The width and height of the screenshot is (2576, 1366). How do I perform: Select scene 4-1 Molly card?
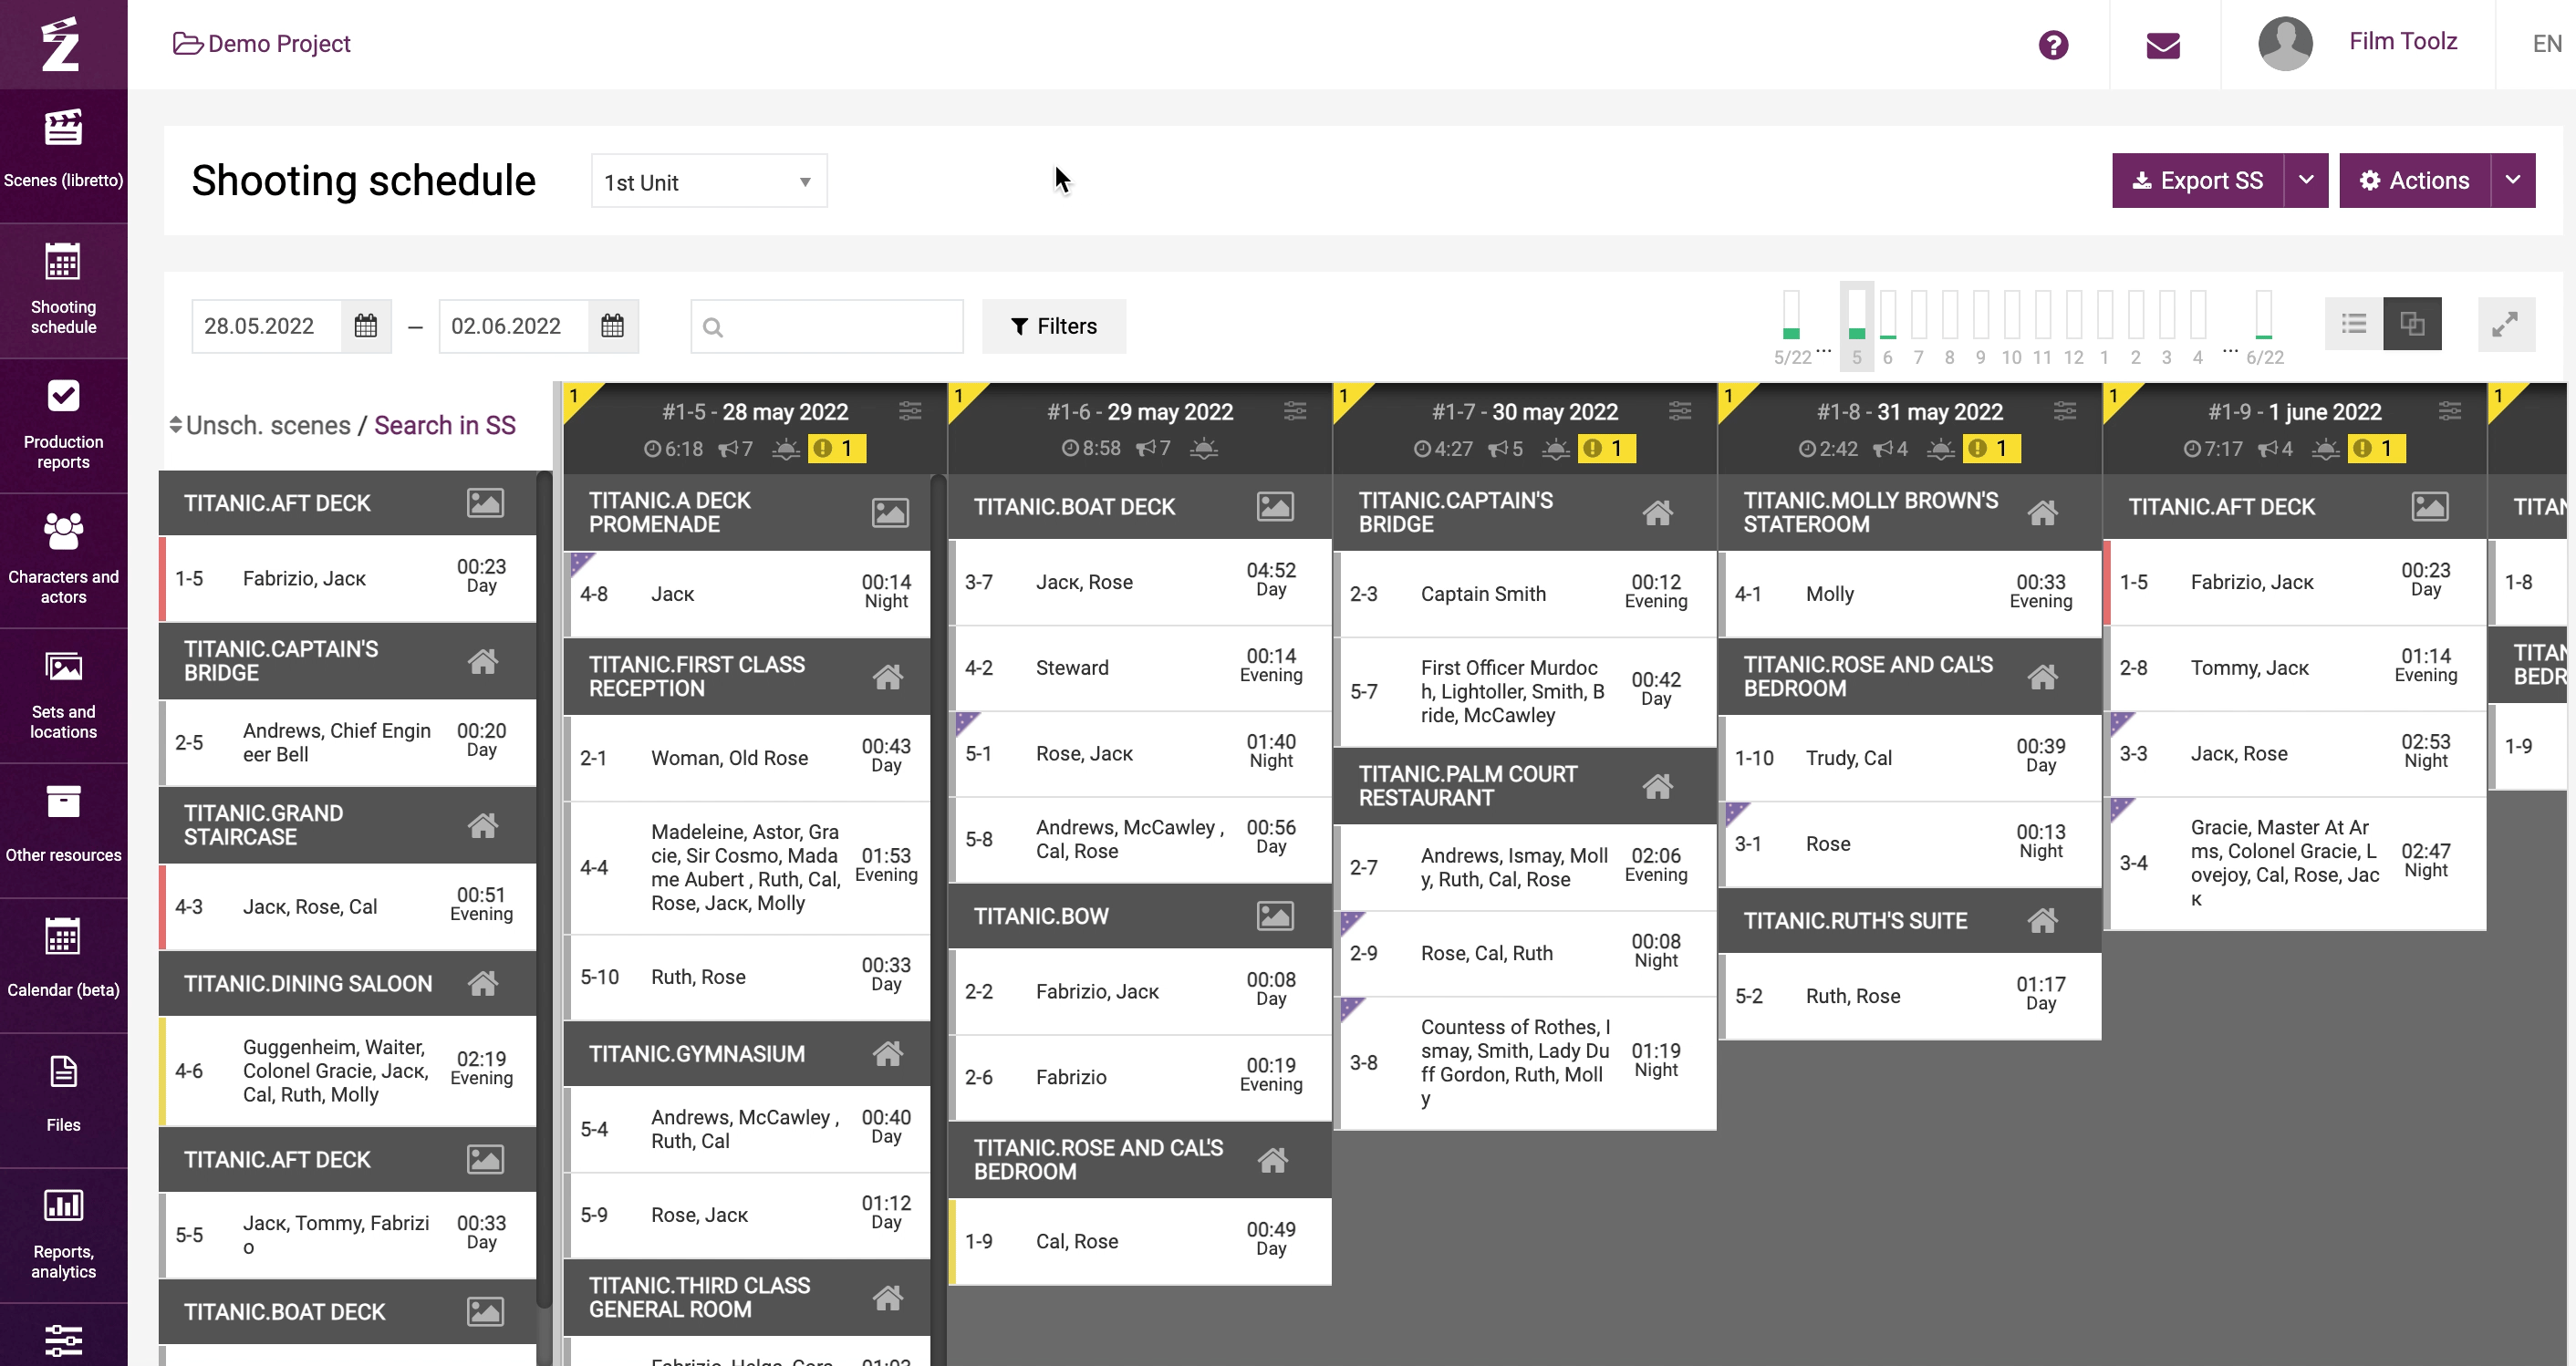pos(1911,594)
